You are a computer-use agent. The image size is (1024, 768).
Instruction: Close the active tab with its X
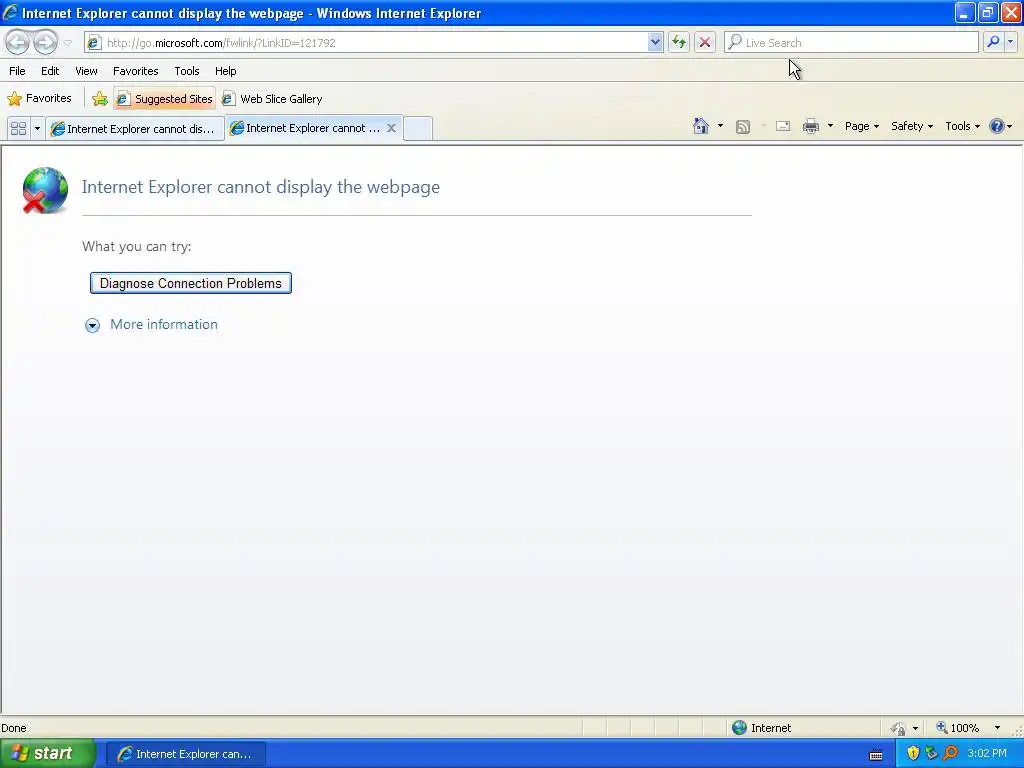(391, 128)
